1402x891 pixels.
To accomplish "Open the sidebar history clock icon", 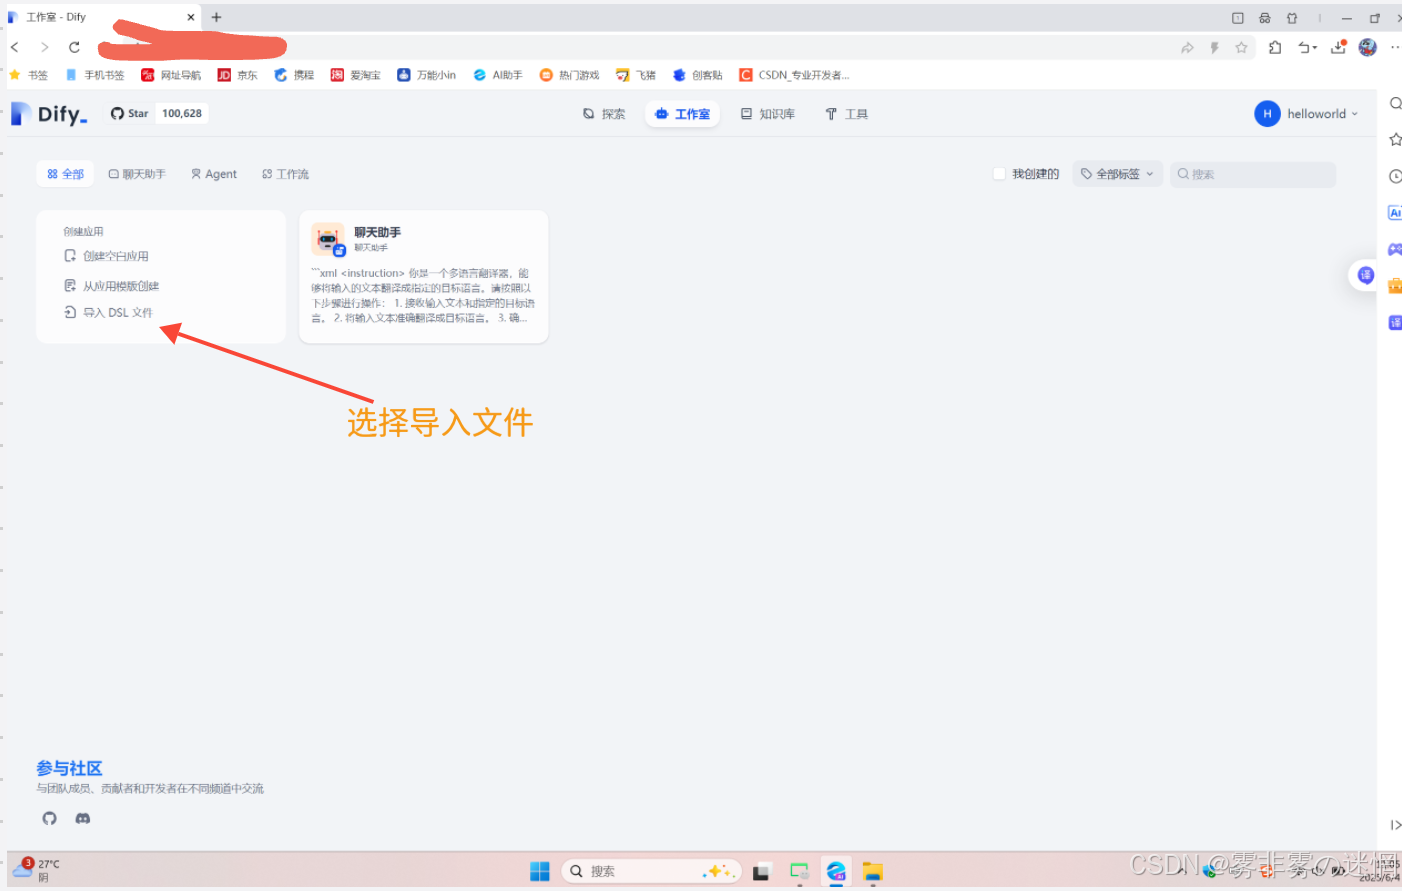I will pos(1395,176).
